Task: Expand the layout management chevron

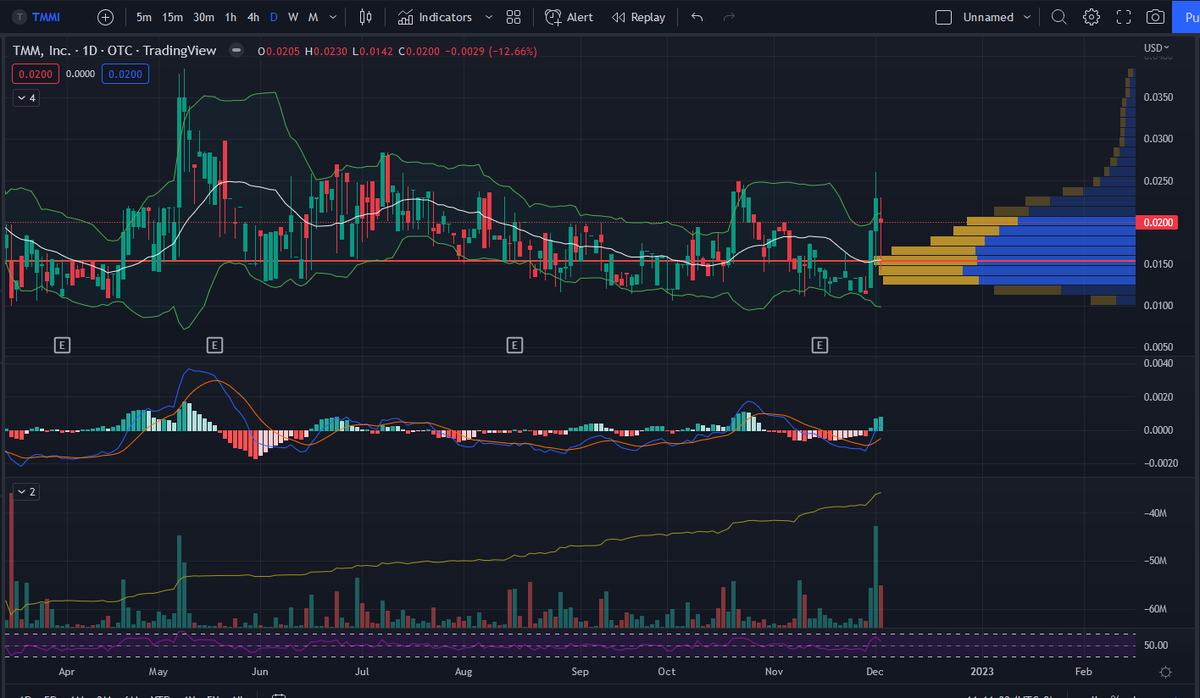Action: pos(1028,17)
